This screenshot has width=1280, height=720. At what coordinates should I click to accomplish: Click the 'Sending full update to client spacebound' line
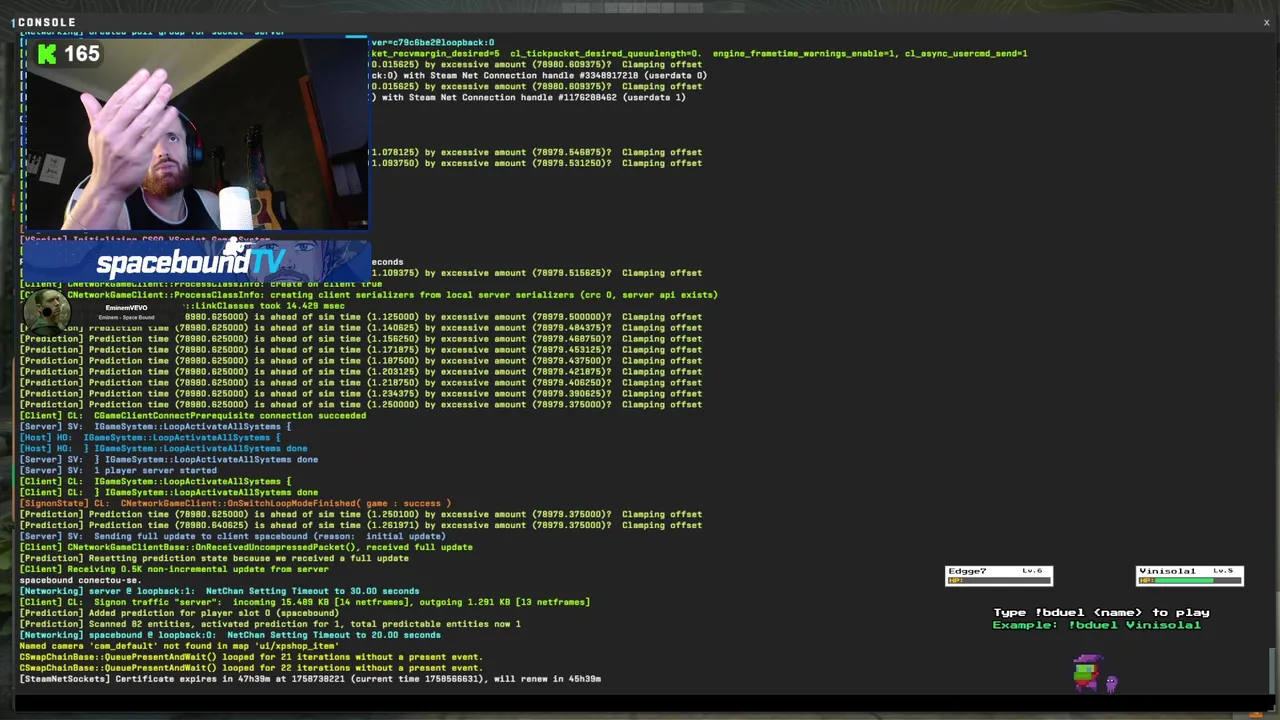(232, 536)
